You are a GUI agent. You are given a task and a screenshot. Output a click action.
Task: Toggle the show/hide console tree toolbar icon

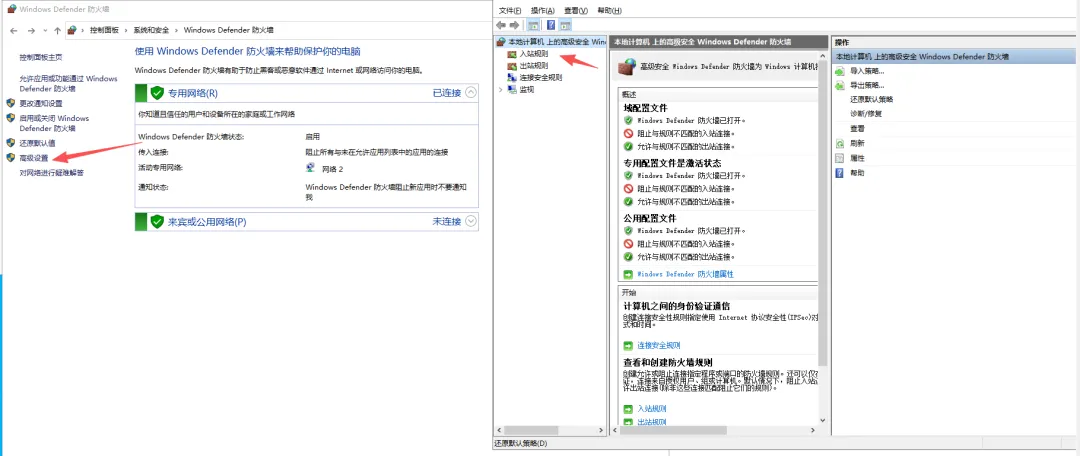point(533,25)
